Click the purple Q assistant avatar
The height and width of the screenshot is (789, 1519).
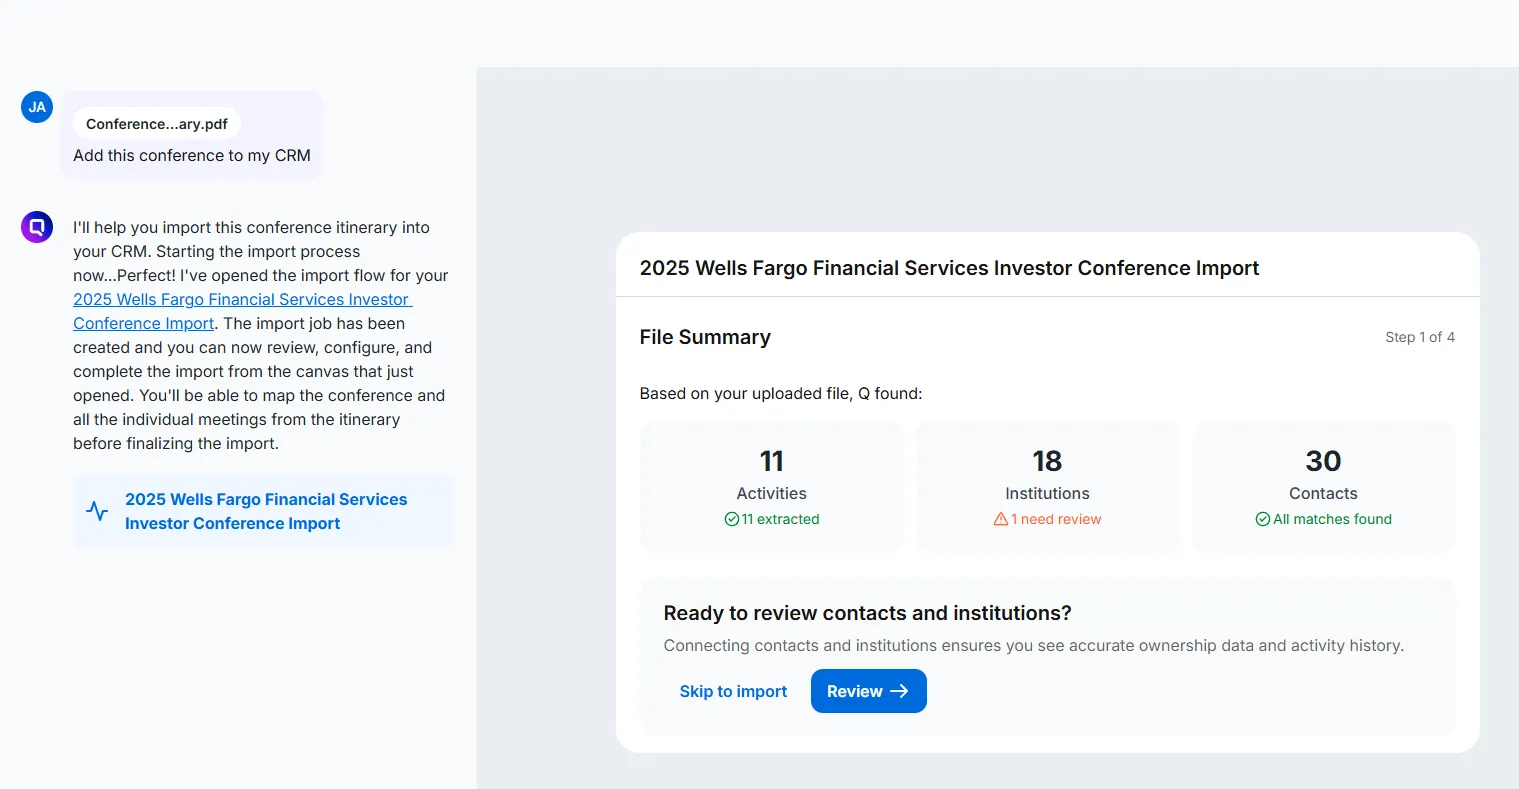(x=37, y=227)
